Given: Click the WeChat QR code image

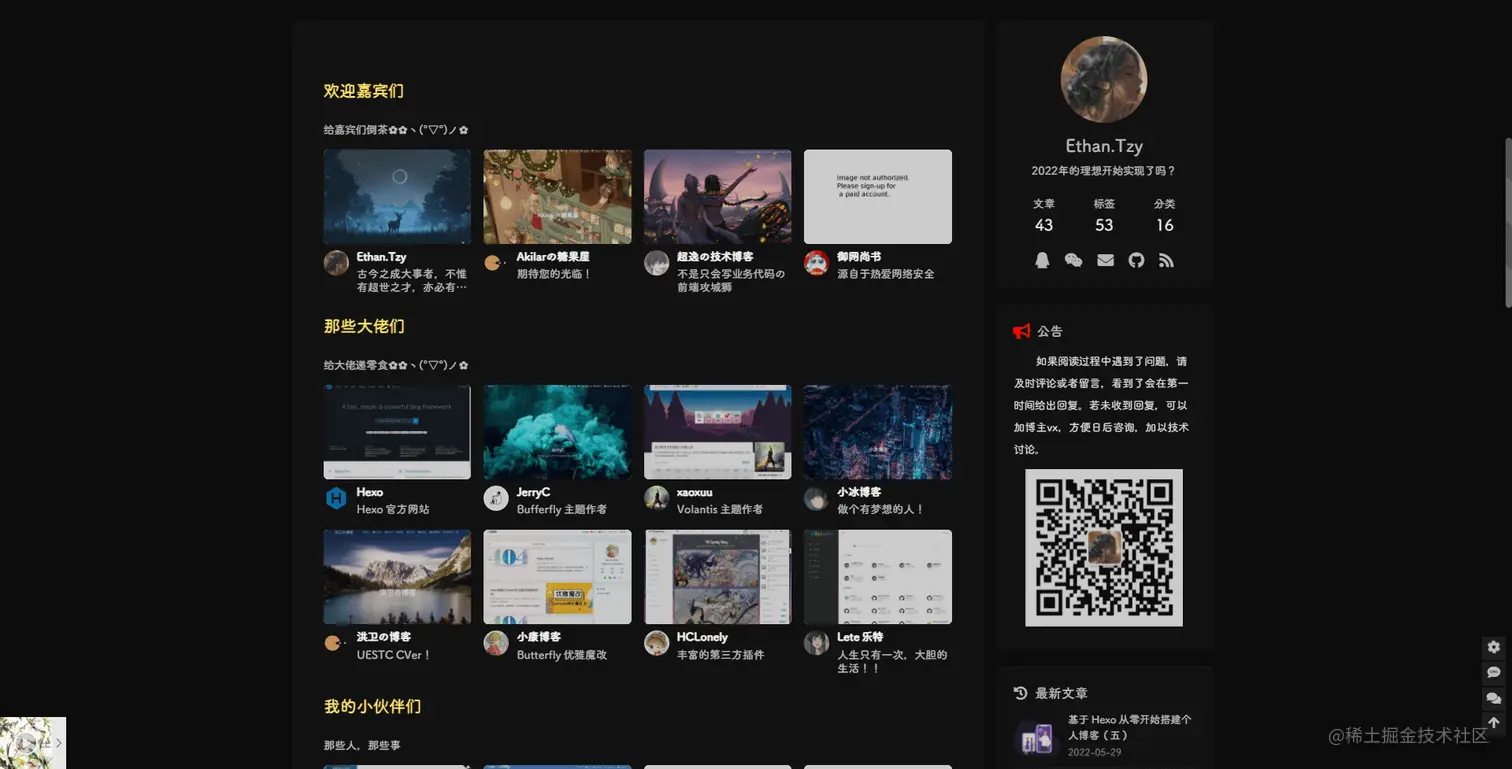Looking at the screenshot, I should coord(1104,547).
